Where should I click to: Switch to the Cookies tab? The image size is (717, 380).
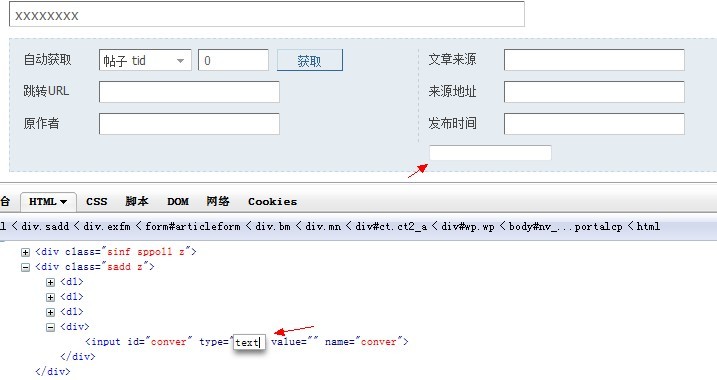(x=273, y=202)
